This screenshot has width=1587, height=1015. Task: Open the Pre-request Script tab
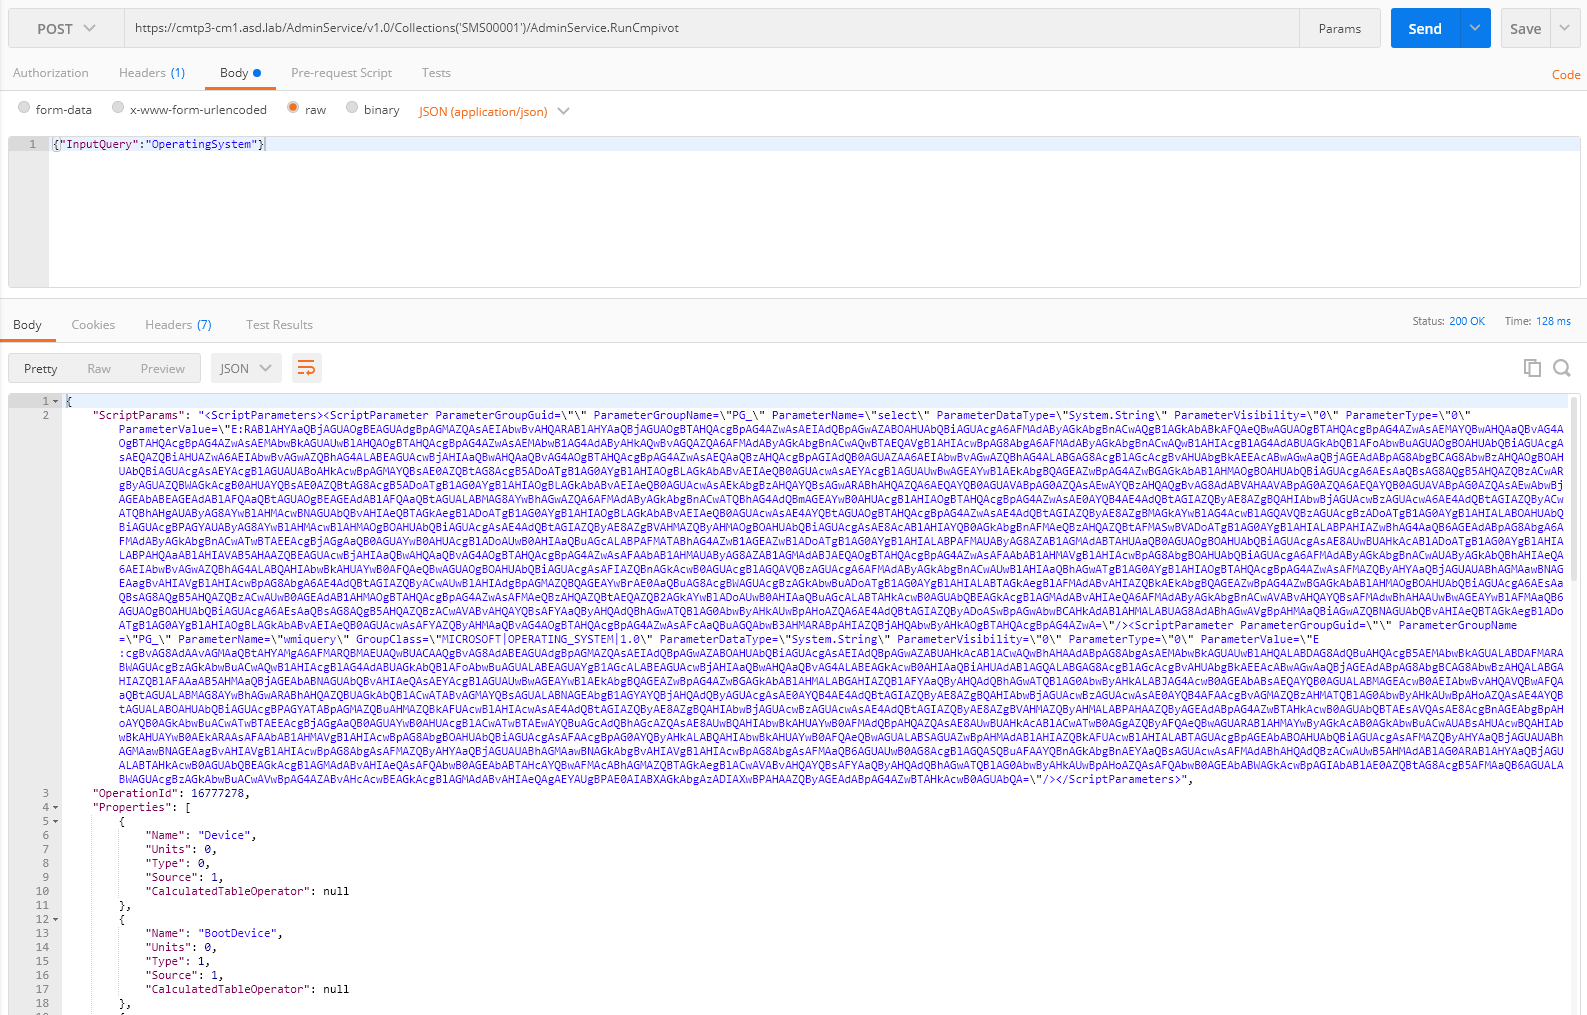click(341, 73)
